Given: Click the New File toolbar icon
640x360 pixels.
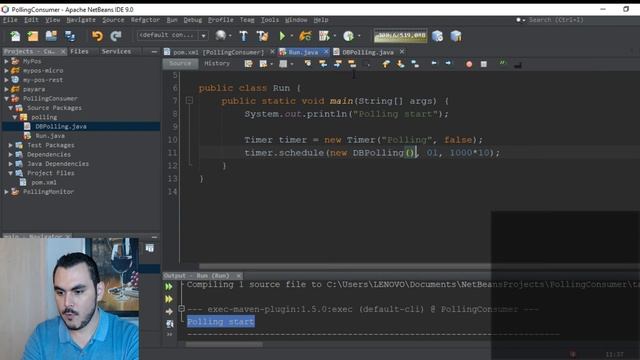Looking at the screenshot, I should click(15, 36).
